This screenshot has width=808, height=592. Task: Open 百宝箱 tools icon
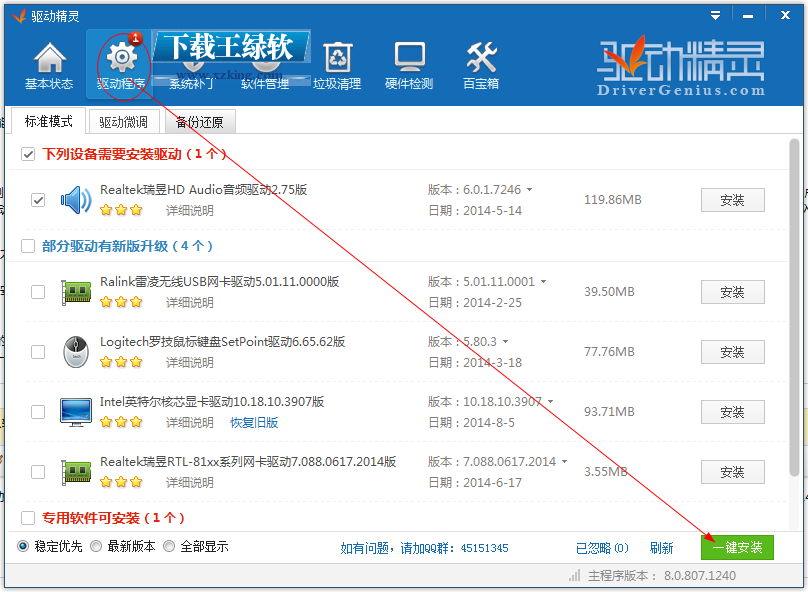481,57
